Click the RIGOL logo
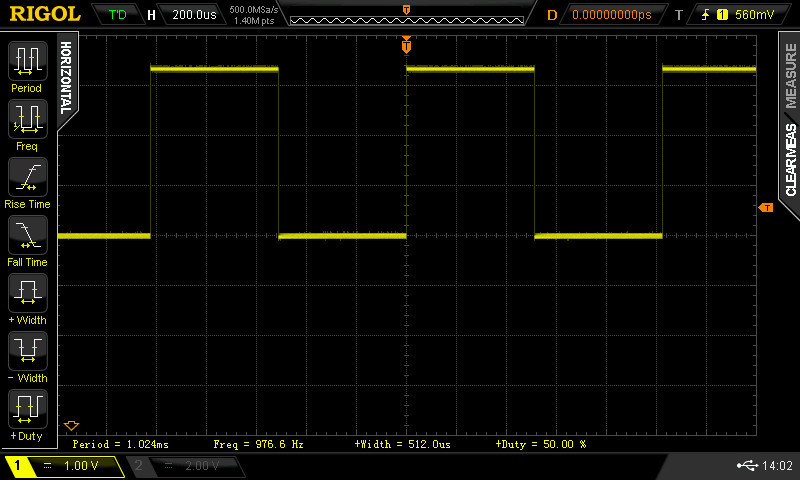 (45, 15)
